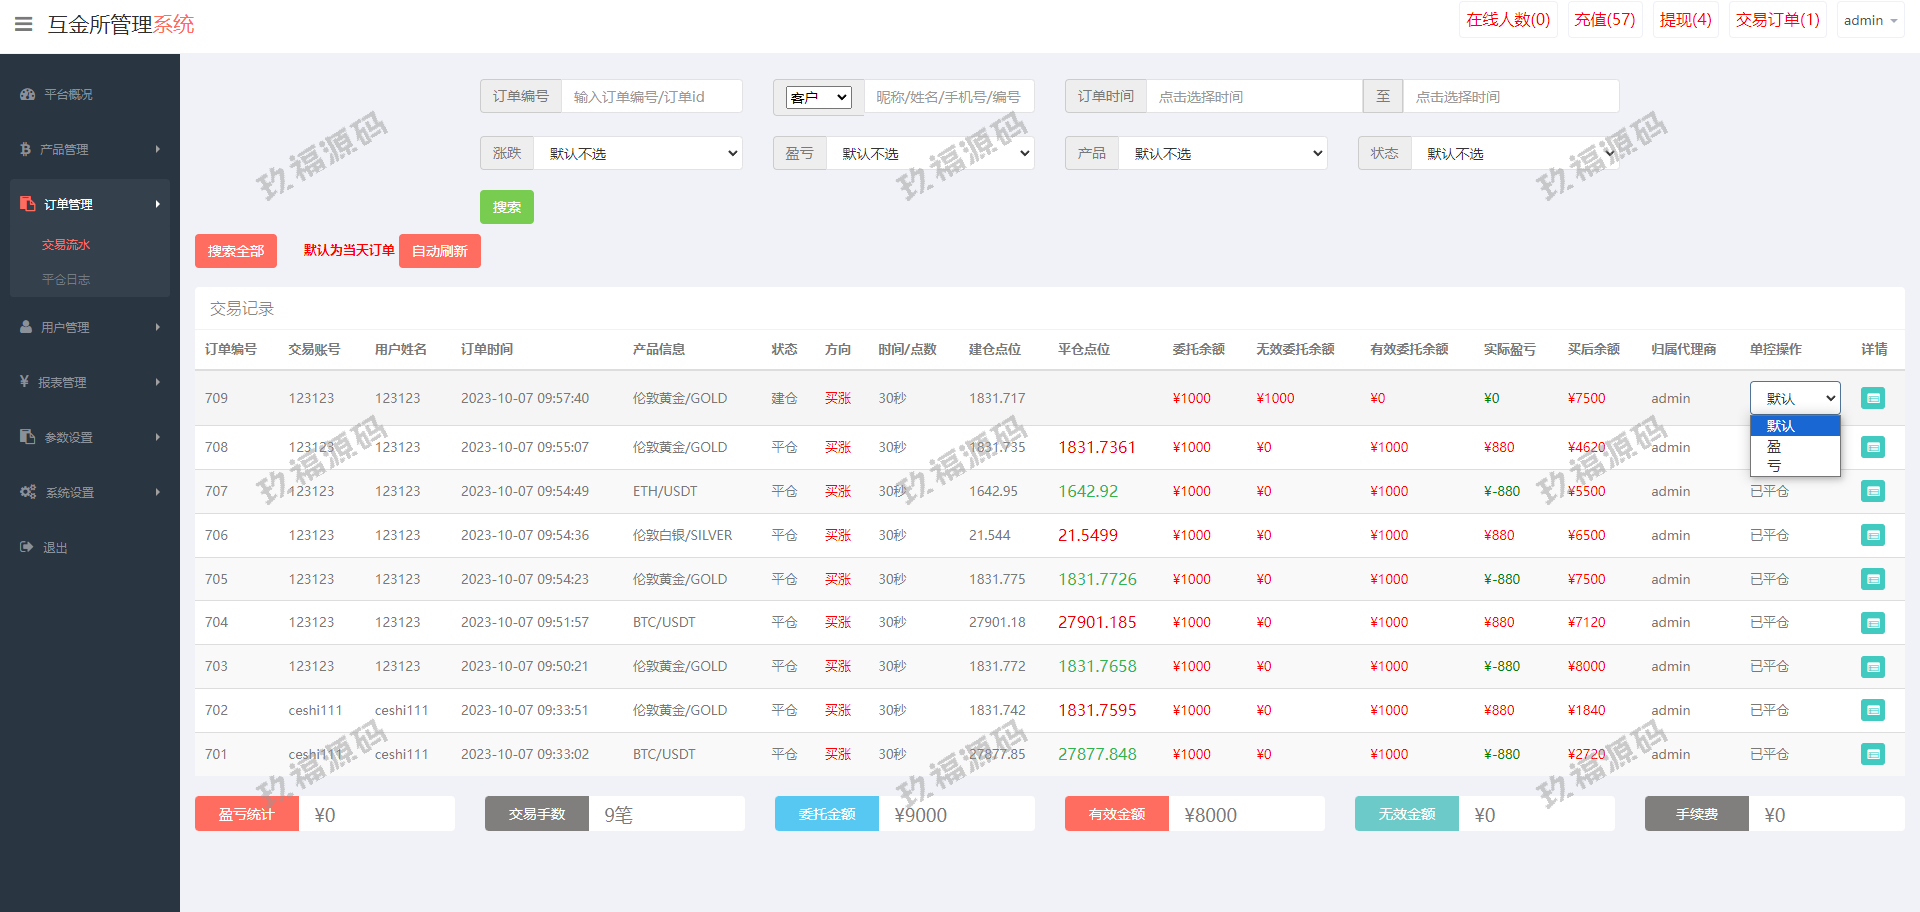Click the 系统设置 gears icon in sidebar
This screenshot has width=1920, height=912.
point(27,492)
